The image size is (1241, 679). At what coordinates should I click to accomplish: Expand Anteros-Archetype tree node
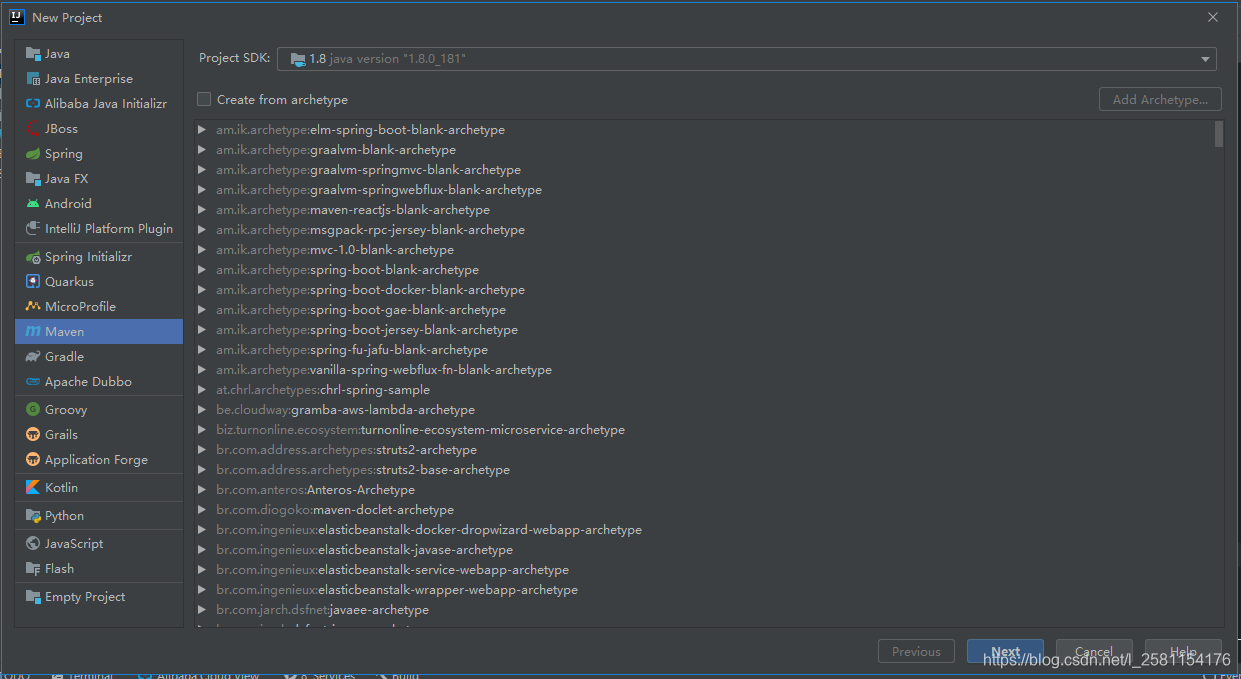[202, 490]
